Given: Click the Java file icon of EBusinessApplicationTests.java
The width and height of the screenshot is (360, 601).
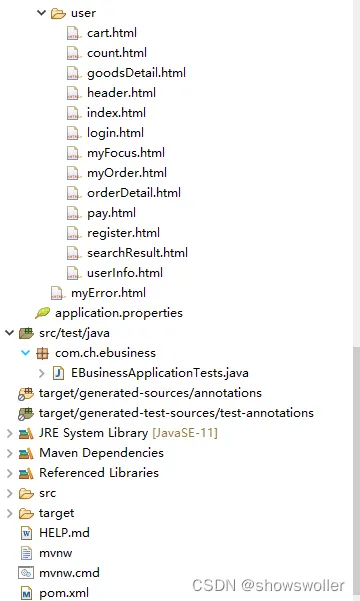Looking at the screenshot, I should pyautogui.click(x=58, y=373).
